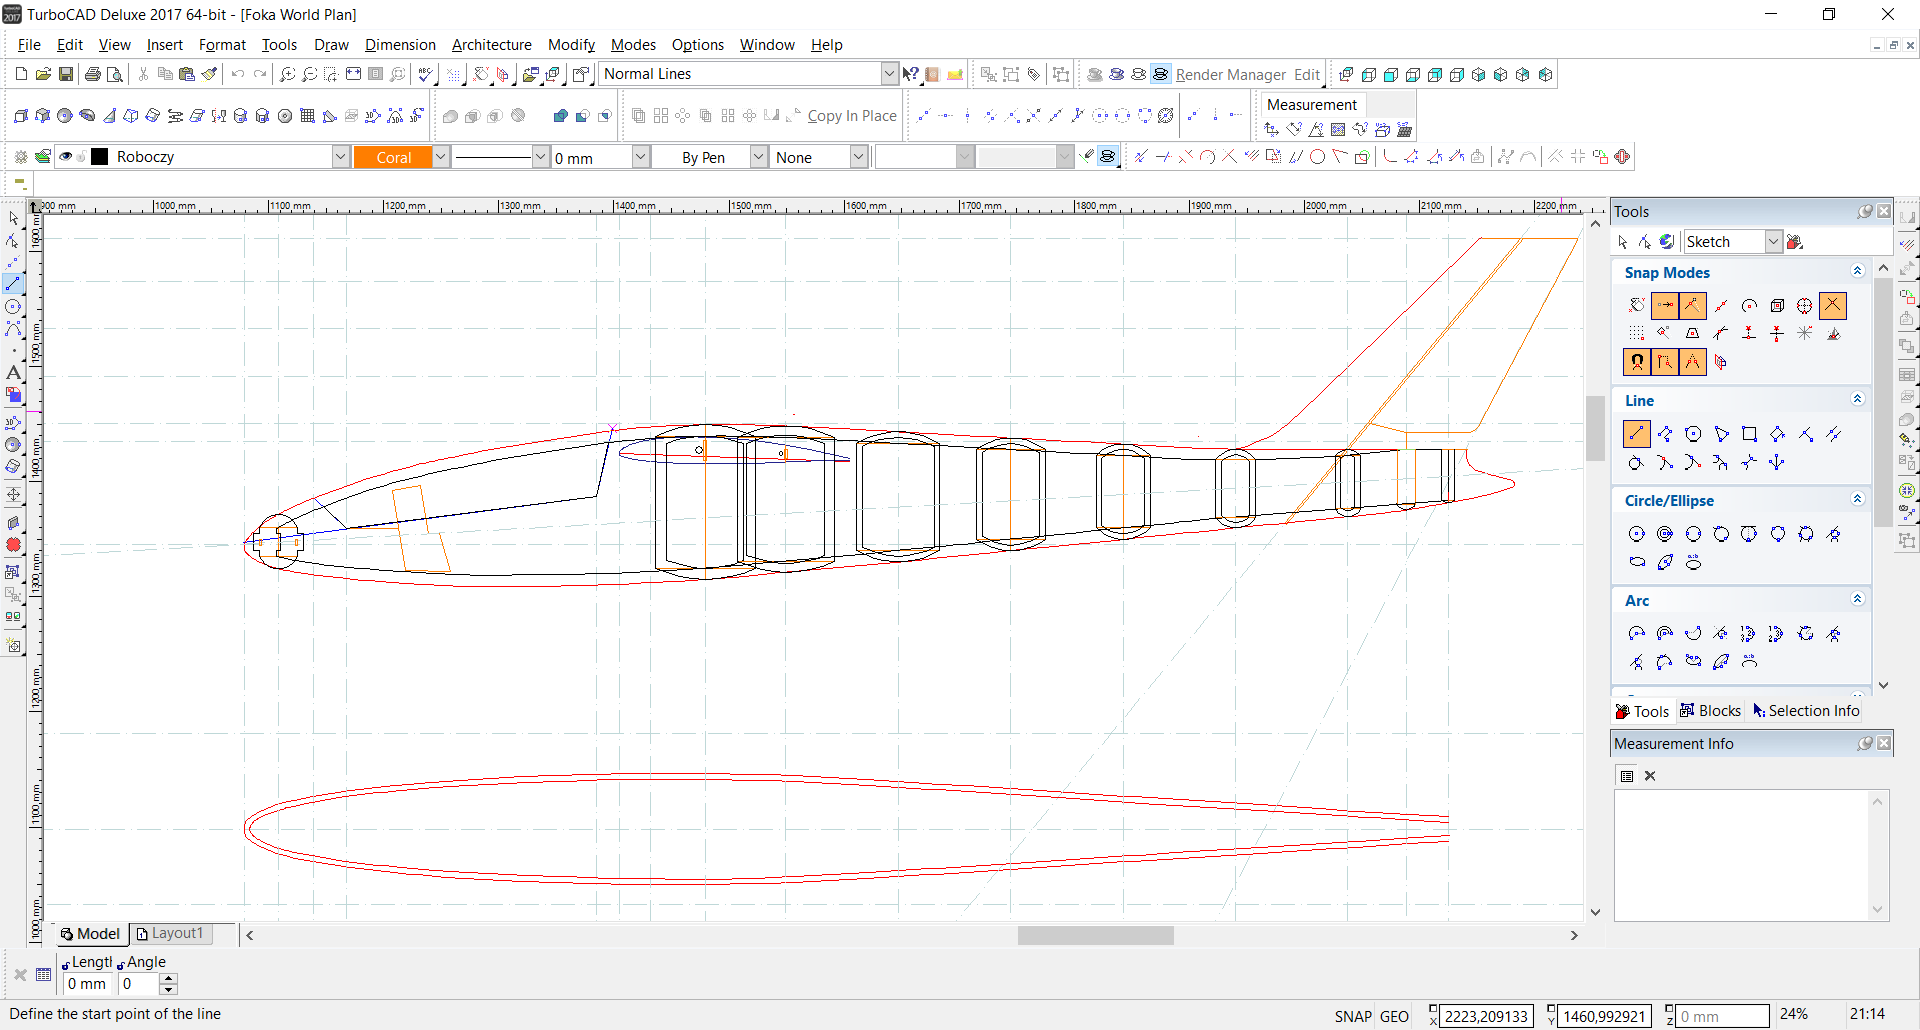Expand the Normal Lines style dropdown
Image resolution: width=1920 pixels, height=1030 pixels.
click(x=889, y=74)
